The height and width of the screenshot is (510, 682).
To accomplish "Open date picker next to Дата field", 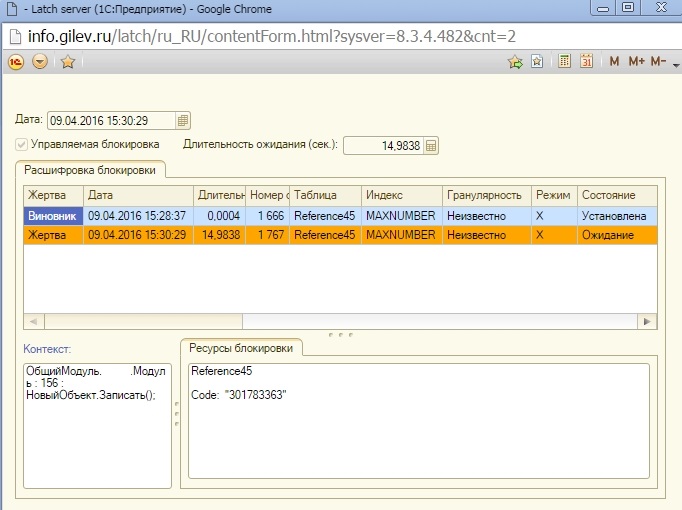I will tap(182, 121).
